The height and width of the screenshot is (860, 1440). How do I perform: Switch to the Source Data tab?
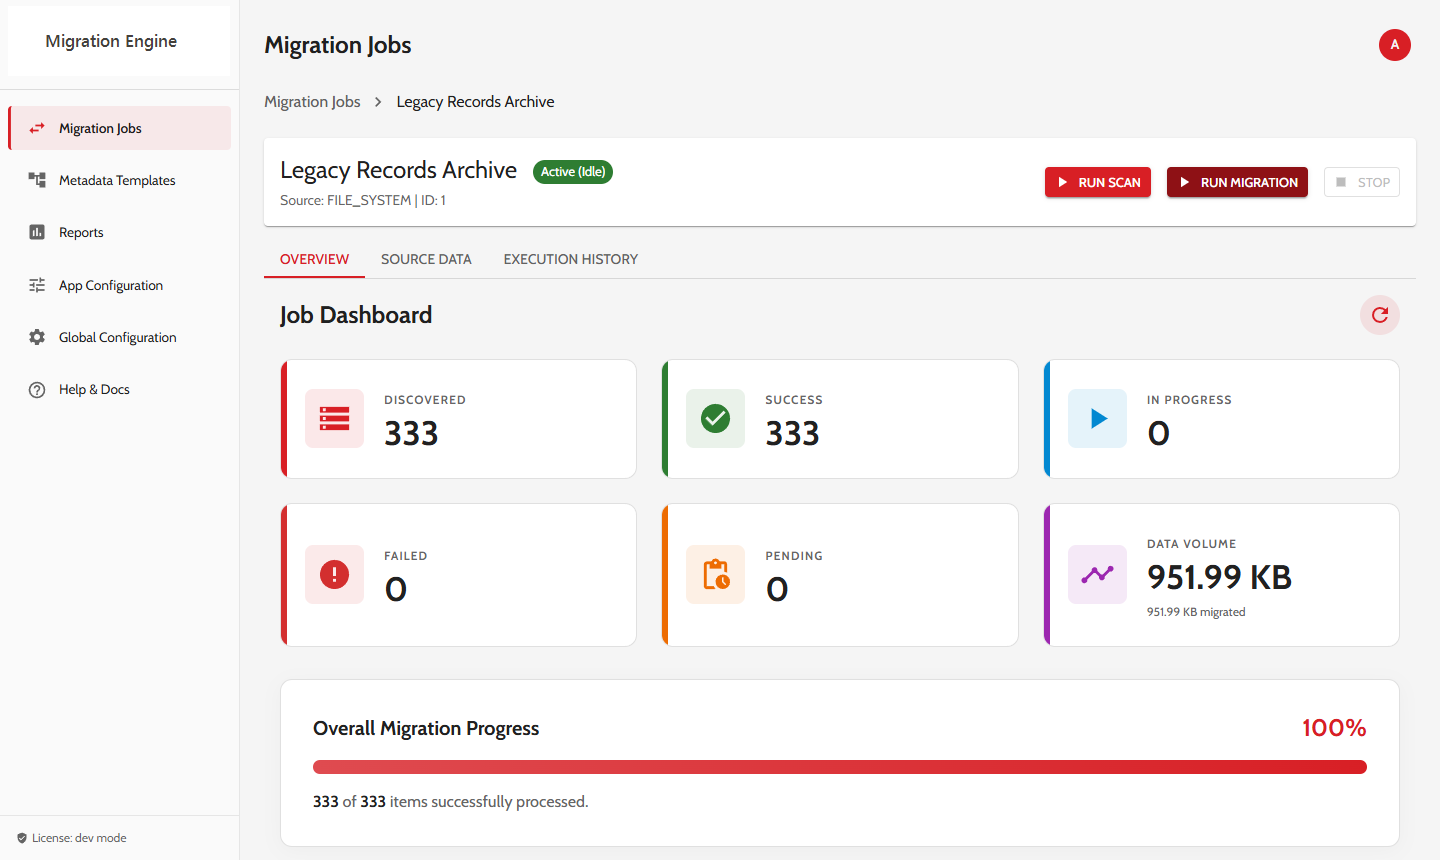(x=426, y=259)
